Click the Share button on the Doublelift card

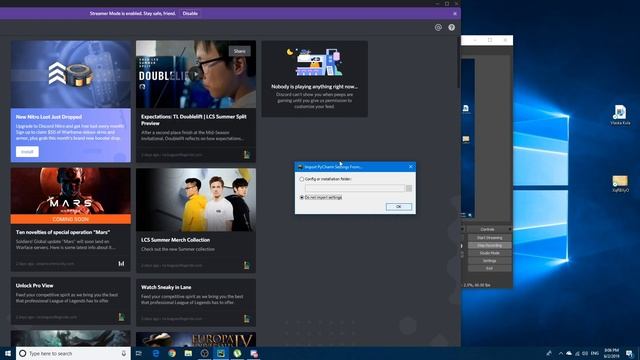[x=240, y=51]
